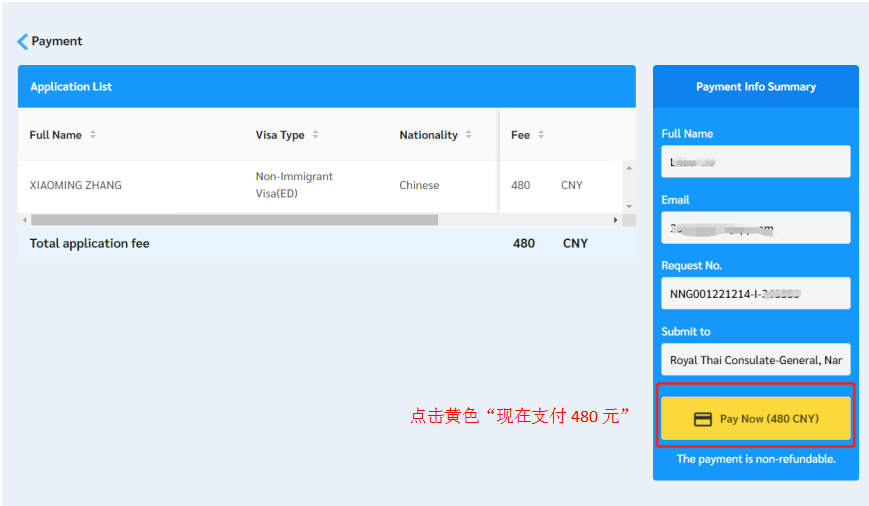Viewport: 869px width, 506px height.
Task: Click the Payment page title text
Action: tap(57, 42)
